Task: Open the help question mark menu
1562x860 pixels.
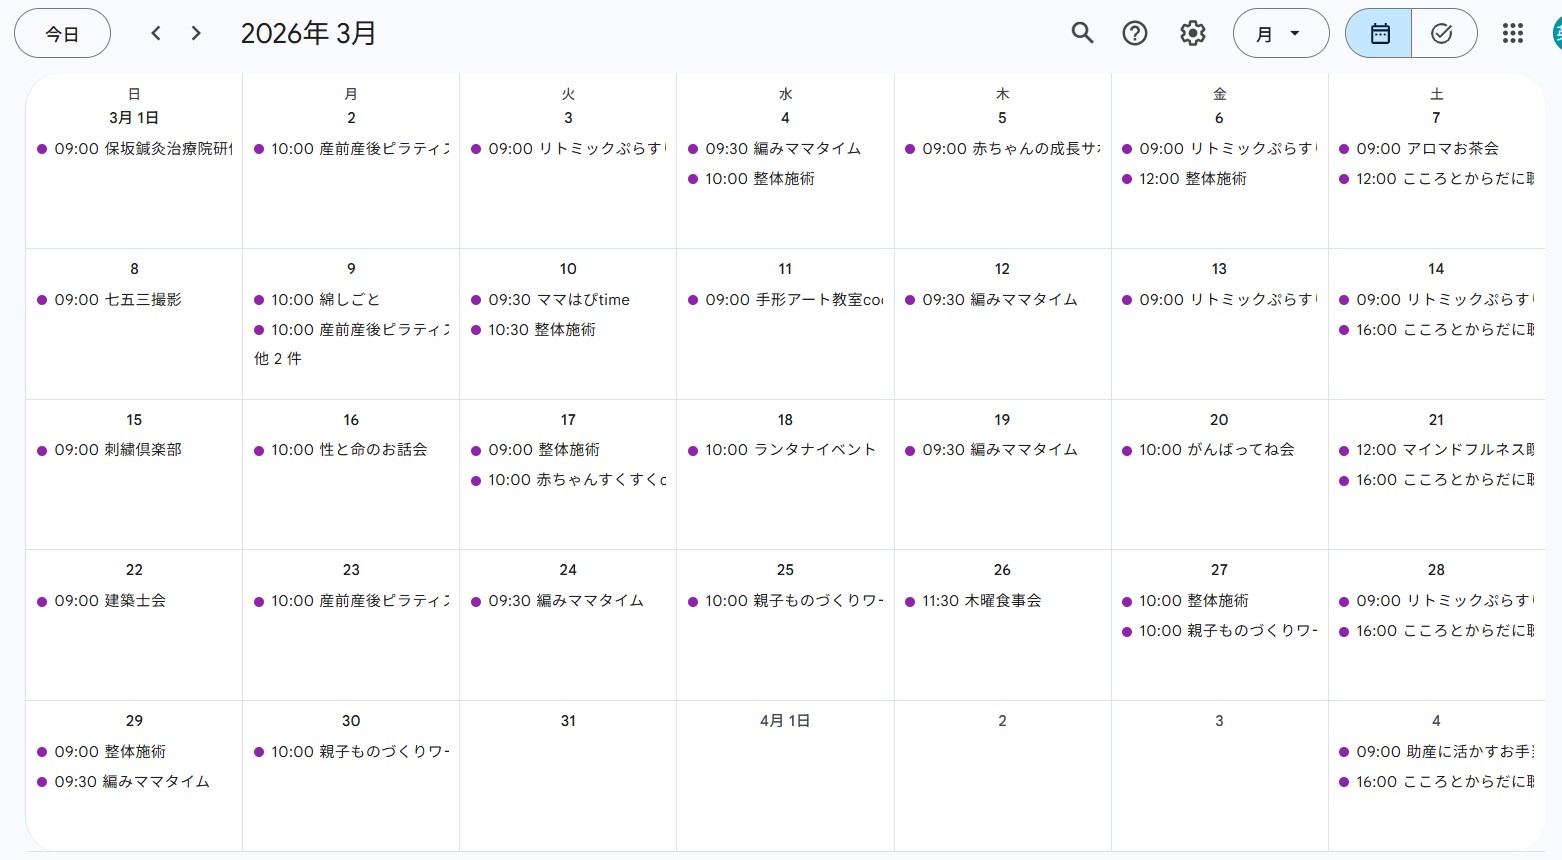Action: coord(1135,33)
